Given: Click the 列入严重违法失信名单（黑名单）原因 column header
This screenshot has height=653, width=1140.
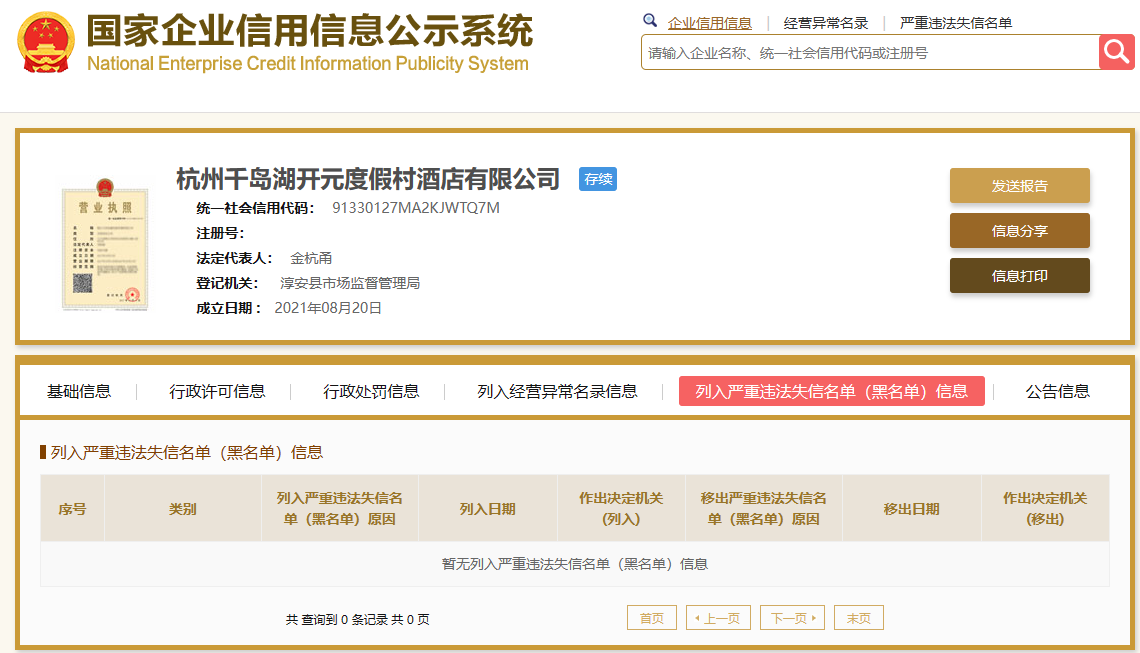Looking at the screenshot, I should click(x=340, y=509).
